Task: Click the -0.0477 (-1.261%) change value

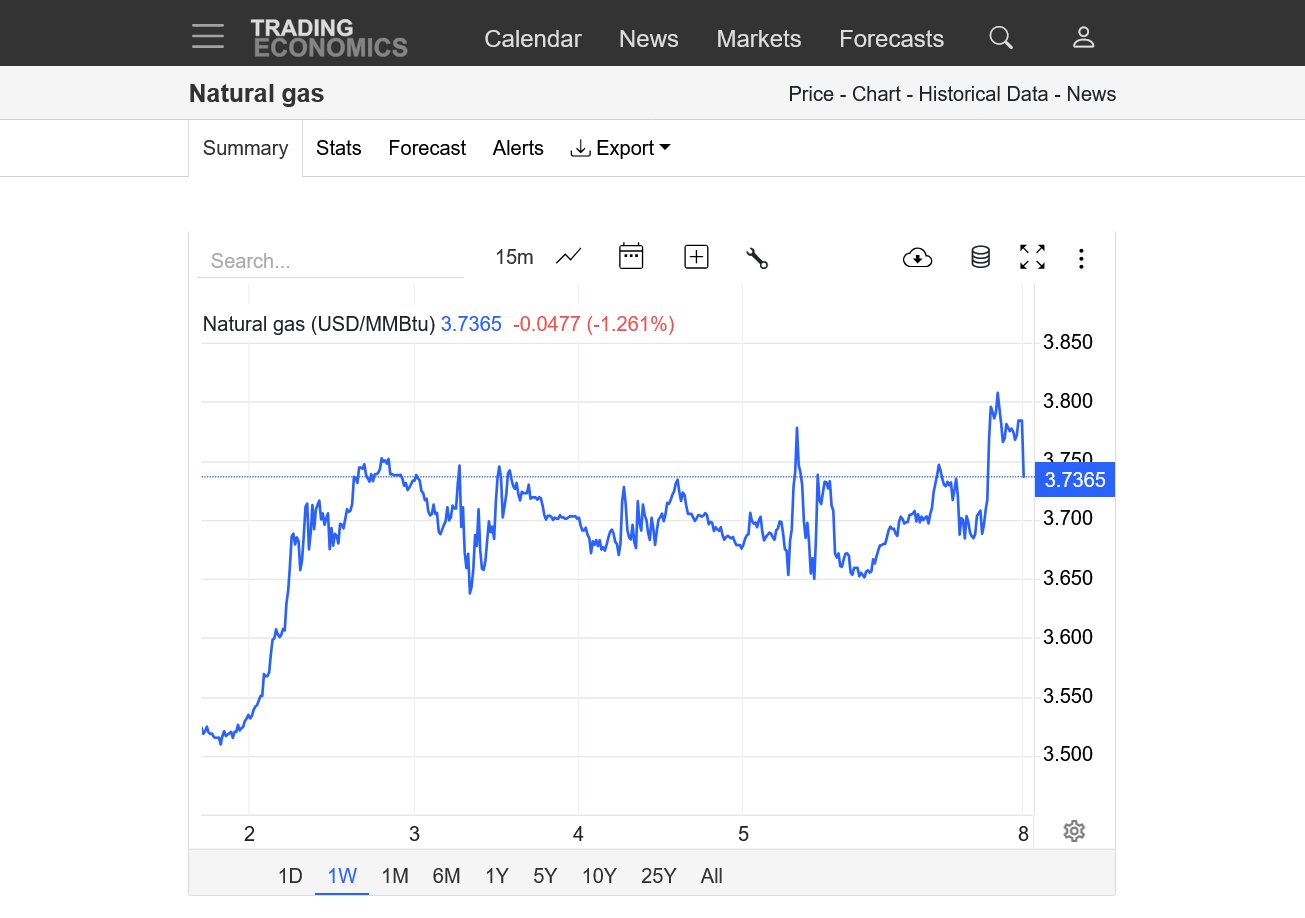Action: pos(594,324)
